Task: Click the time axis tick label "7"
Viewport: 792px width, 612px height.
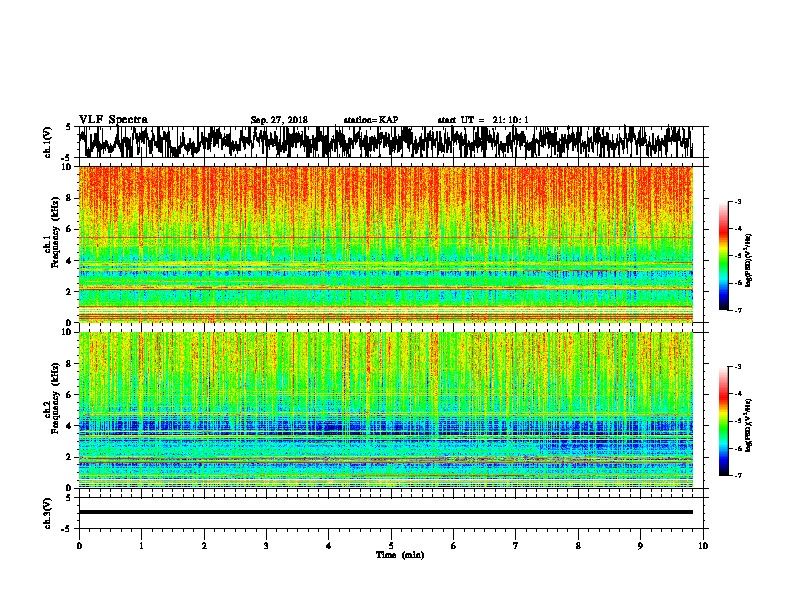Action: pyautogui.click(x=516, y=546)
